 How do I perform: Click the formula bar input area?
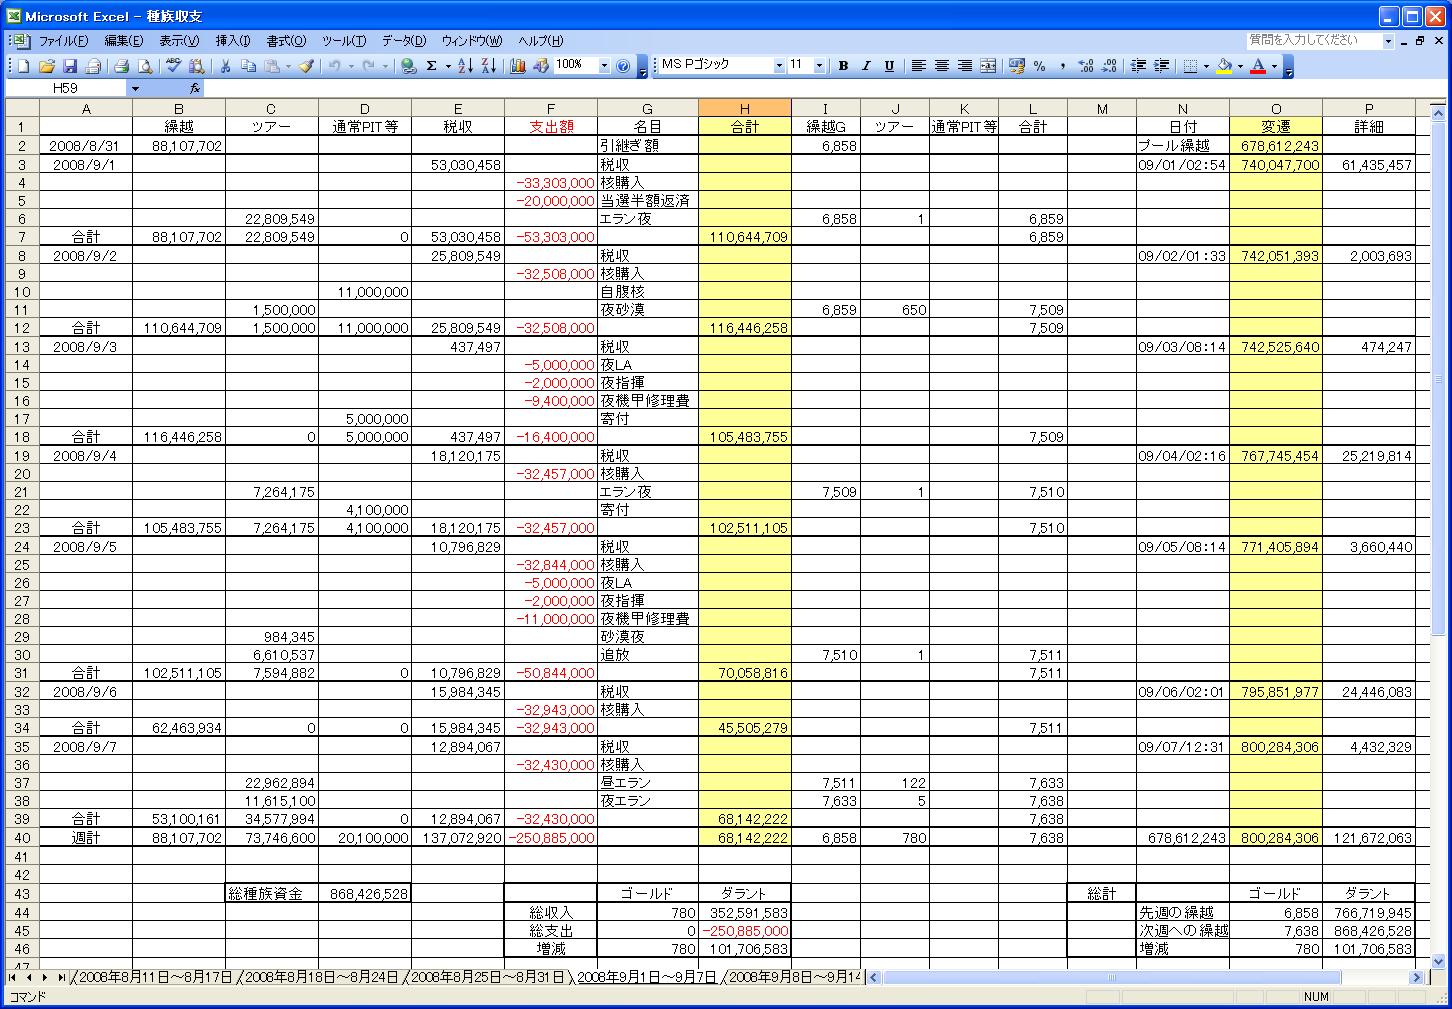[x=825, y=88]
